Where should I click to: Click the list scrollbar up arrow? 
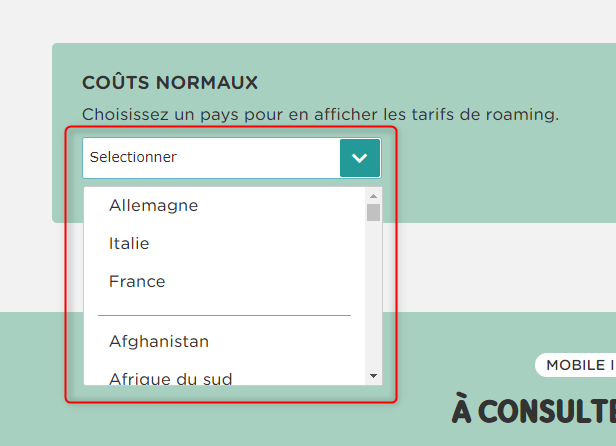tap(374, 195)
